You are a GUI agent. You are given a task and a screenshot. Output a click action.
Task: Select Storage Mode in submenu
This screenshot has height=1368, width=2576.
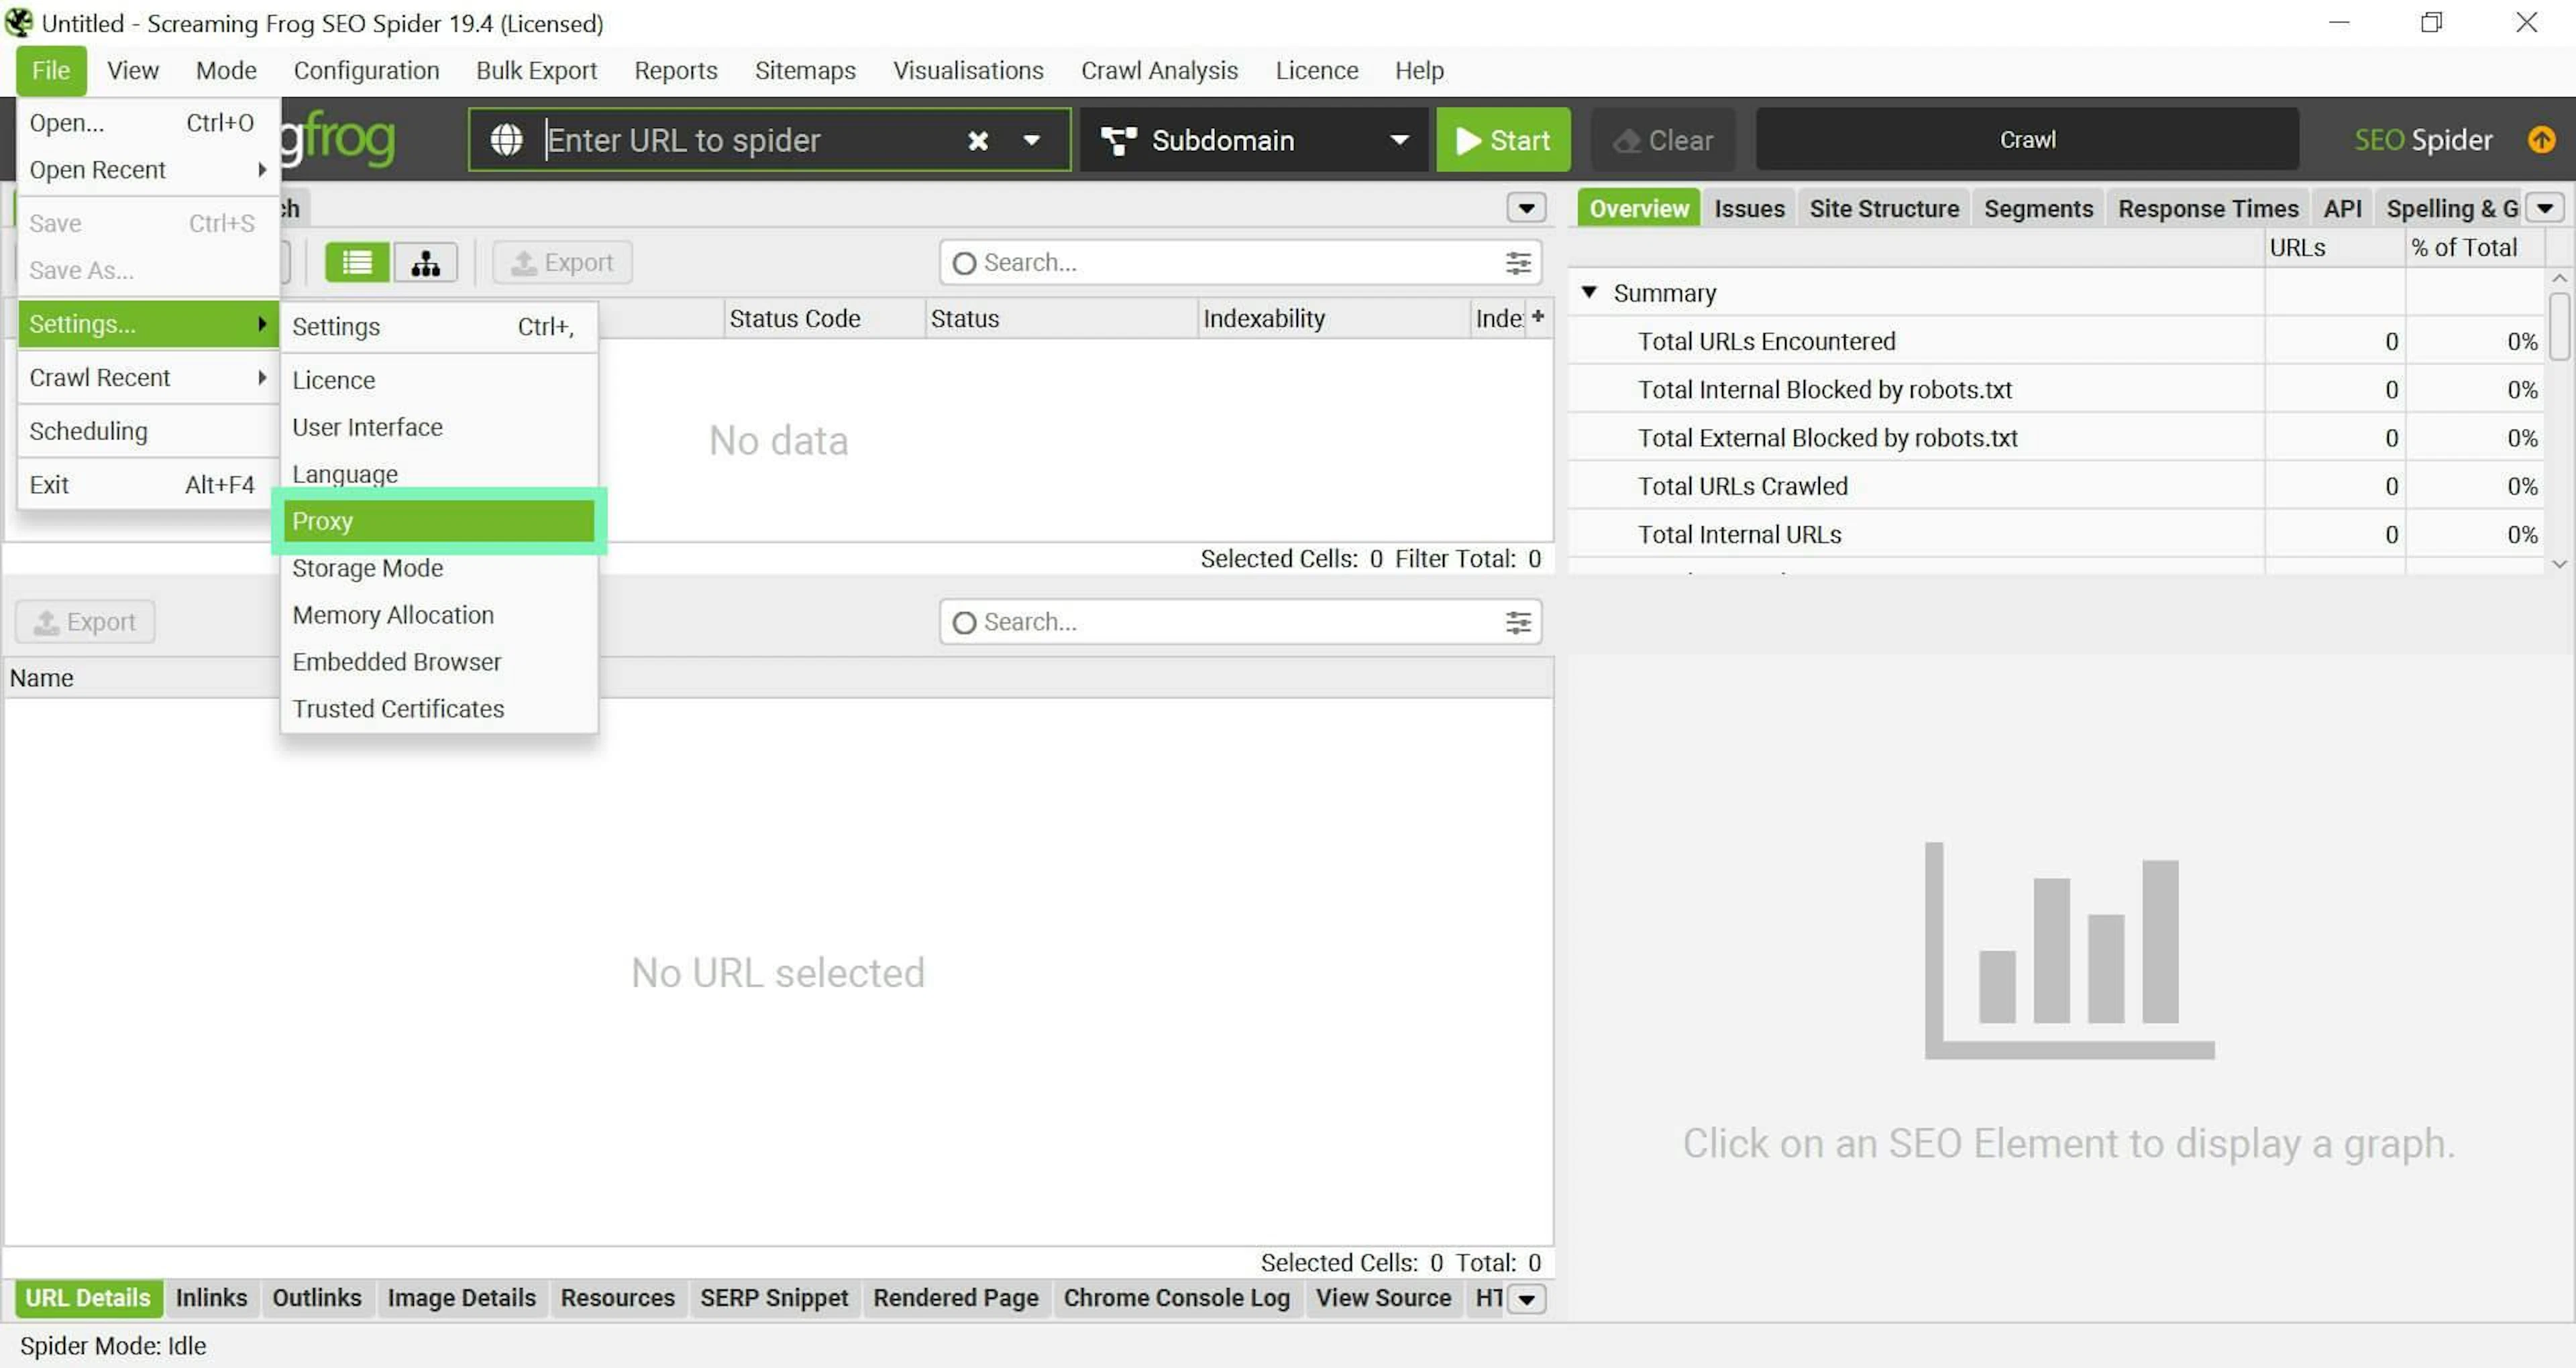pos(439,568)
